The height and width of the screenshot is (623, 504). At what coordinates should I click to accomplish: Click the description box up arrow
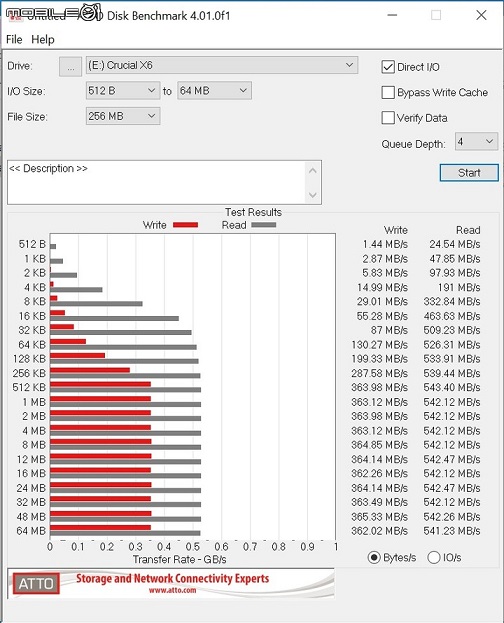(313, 171)
